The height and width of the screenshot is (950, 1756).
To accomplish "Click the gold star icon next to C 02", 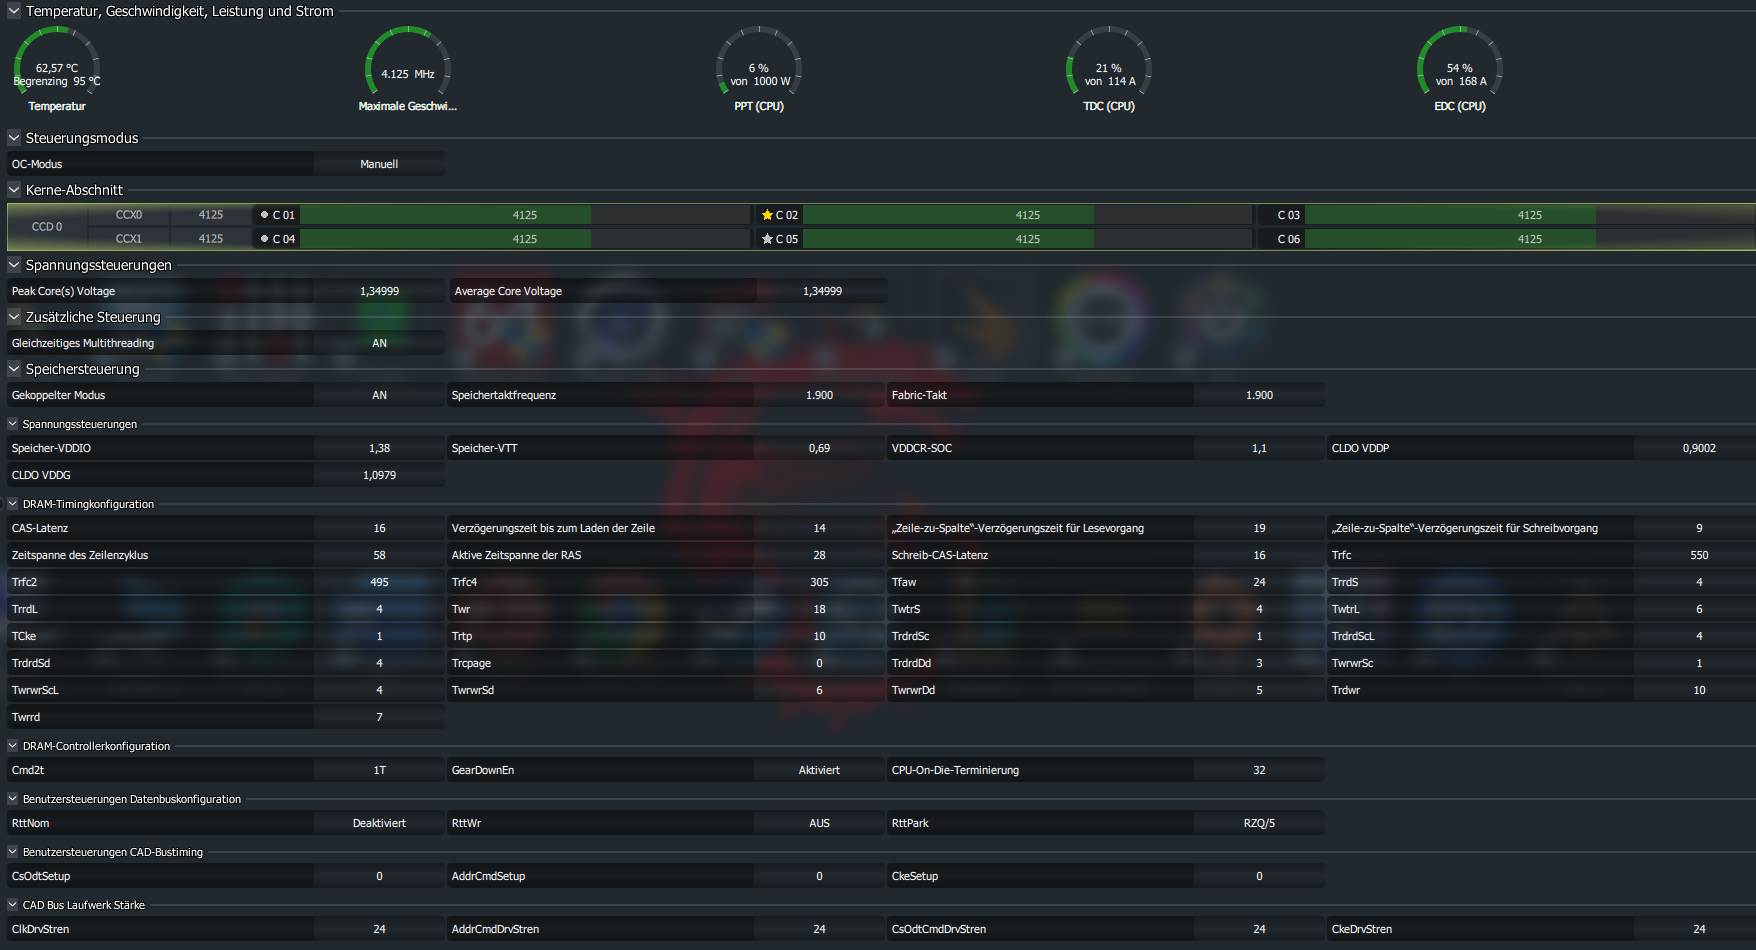I will coord(767,215).
